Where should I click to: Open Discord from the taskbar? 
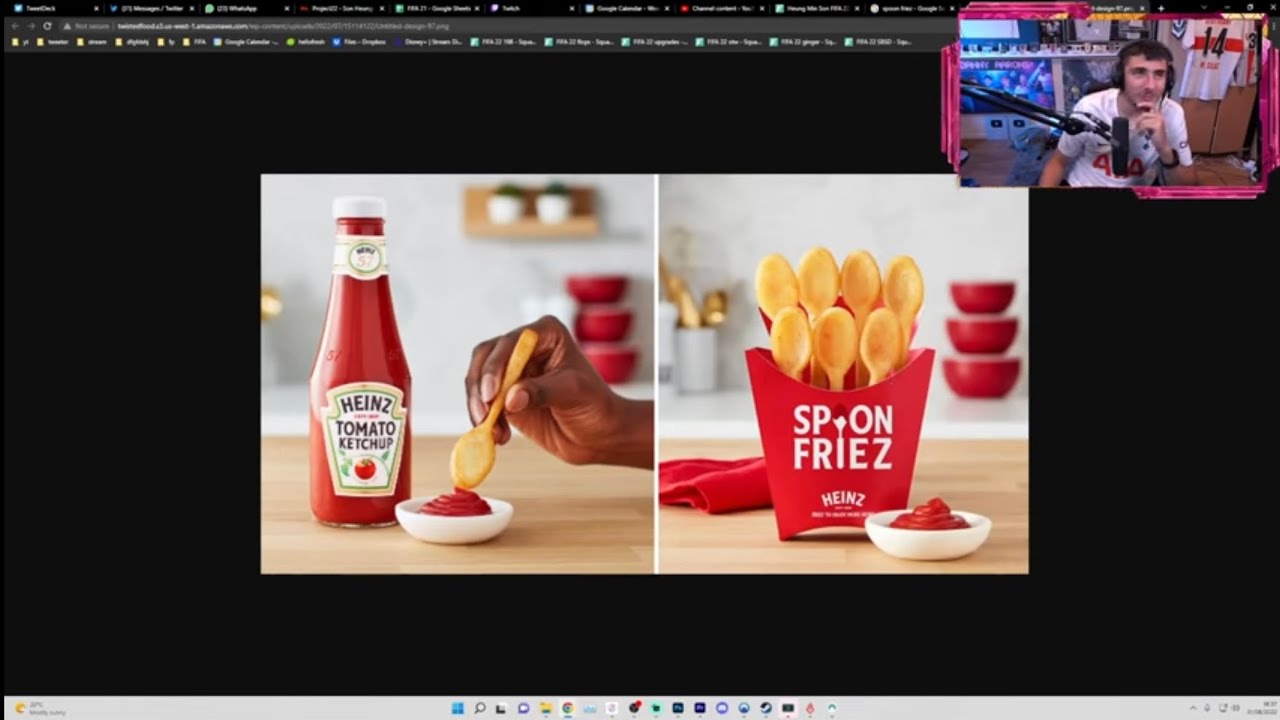click(x=722, y=708)
